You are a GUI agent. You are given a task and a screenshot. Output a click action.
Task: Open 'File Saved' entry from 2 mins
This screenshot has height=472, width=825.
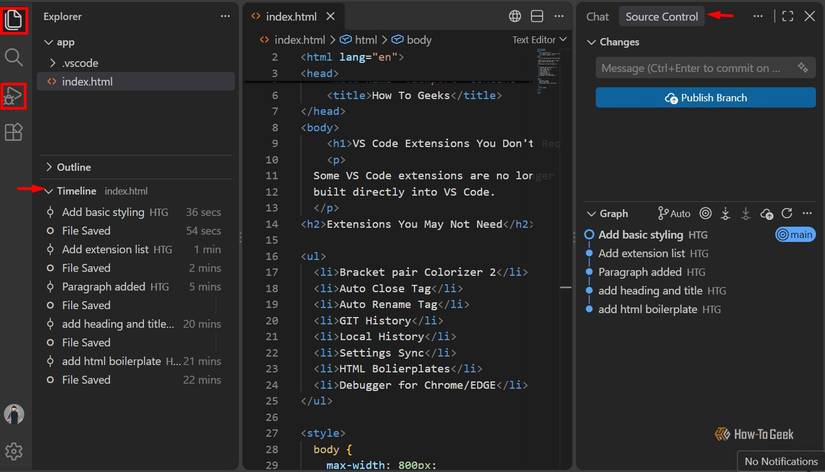tap(136, 268)
